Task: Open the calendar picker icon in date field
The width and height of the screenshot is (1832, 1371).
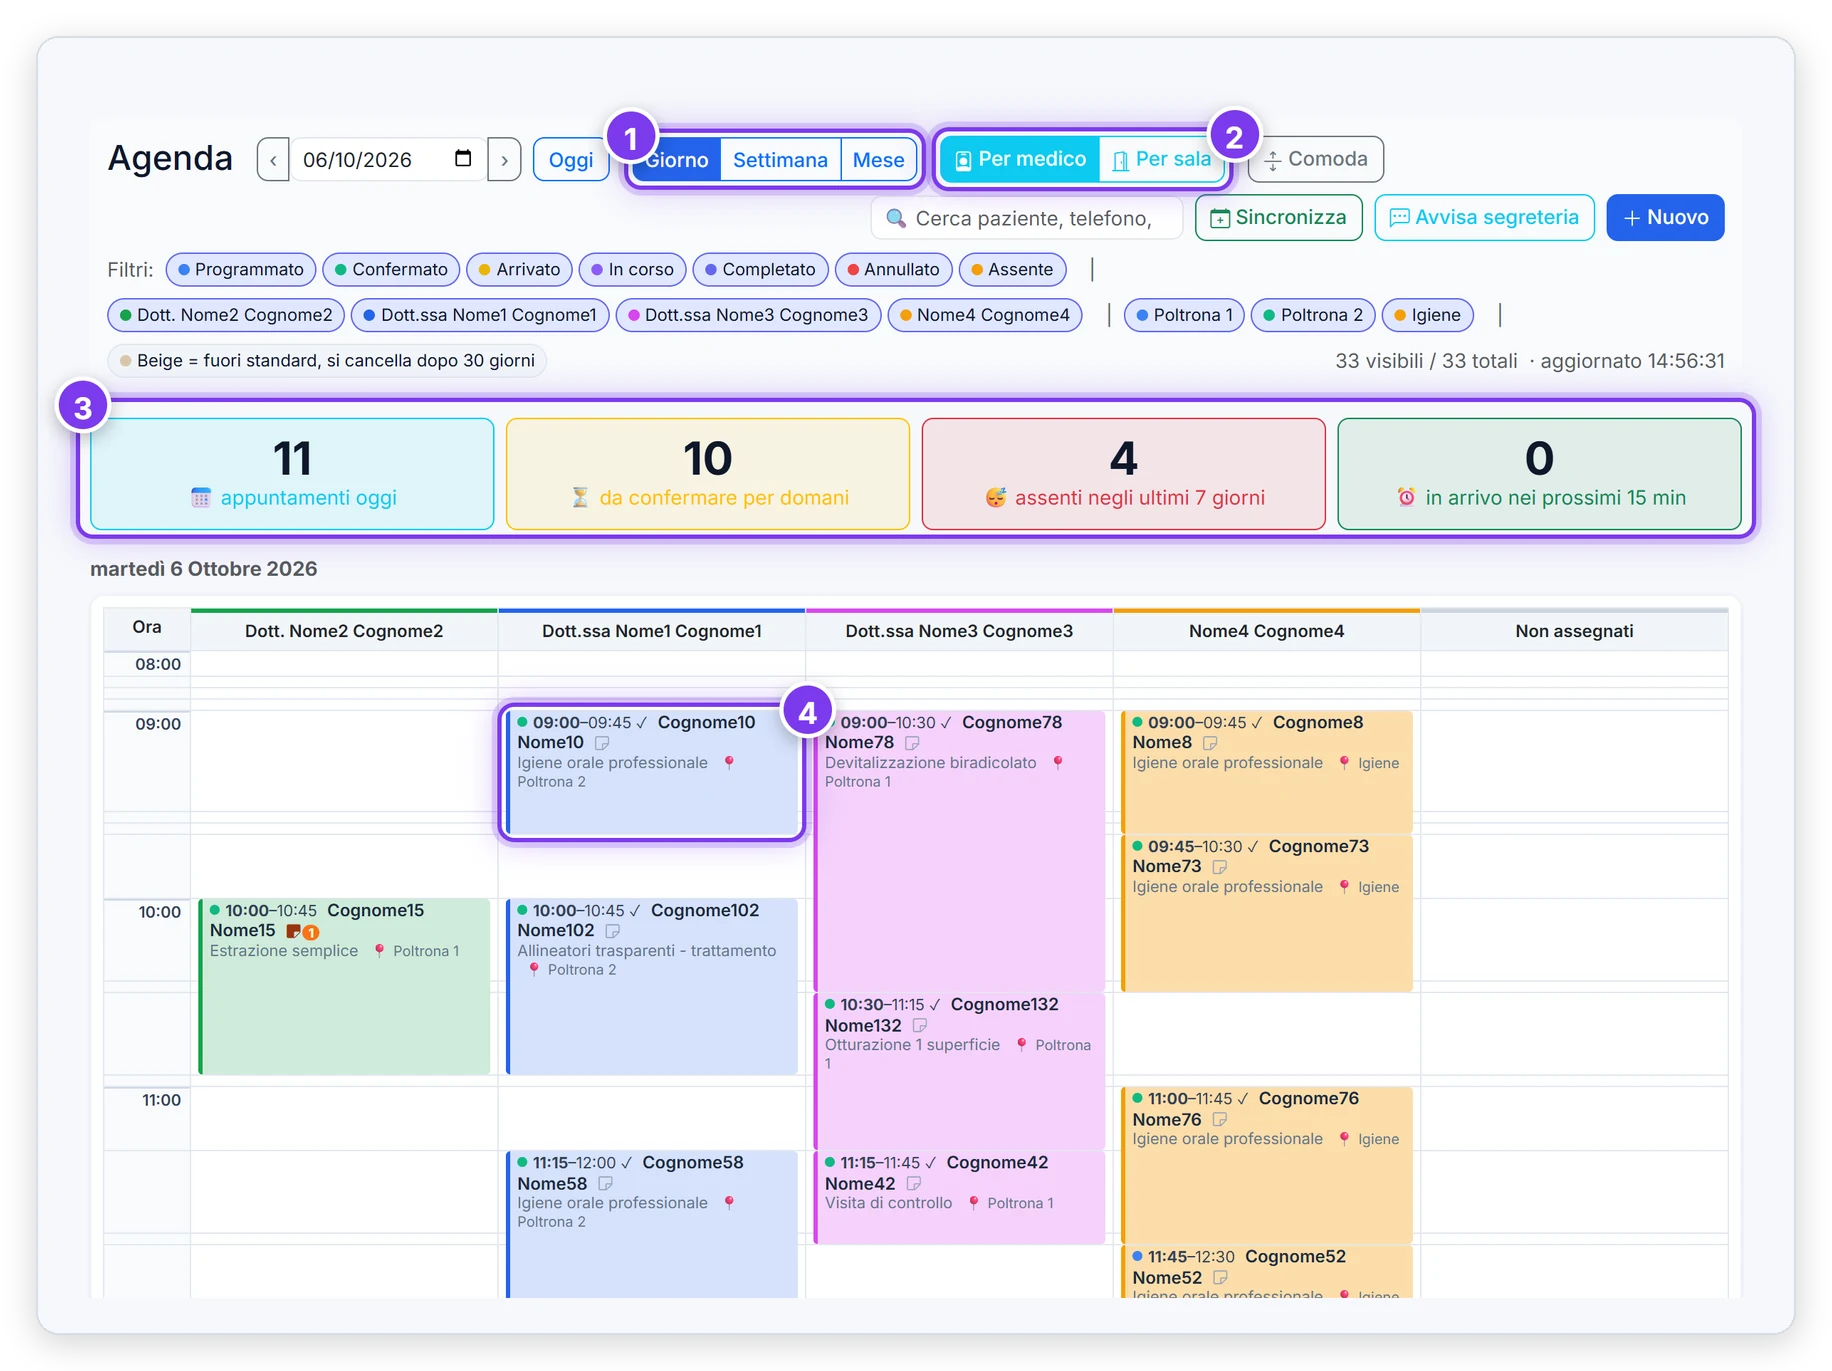Action: (463, 159)
